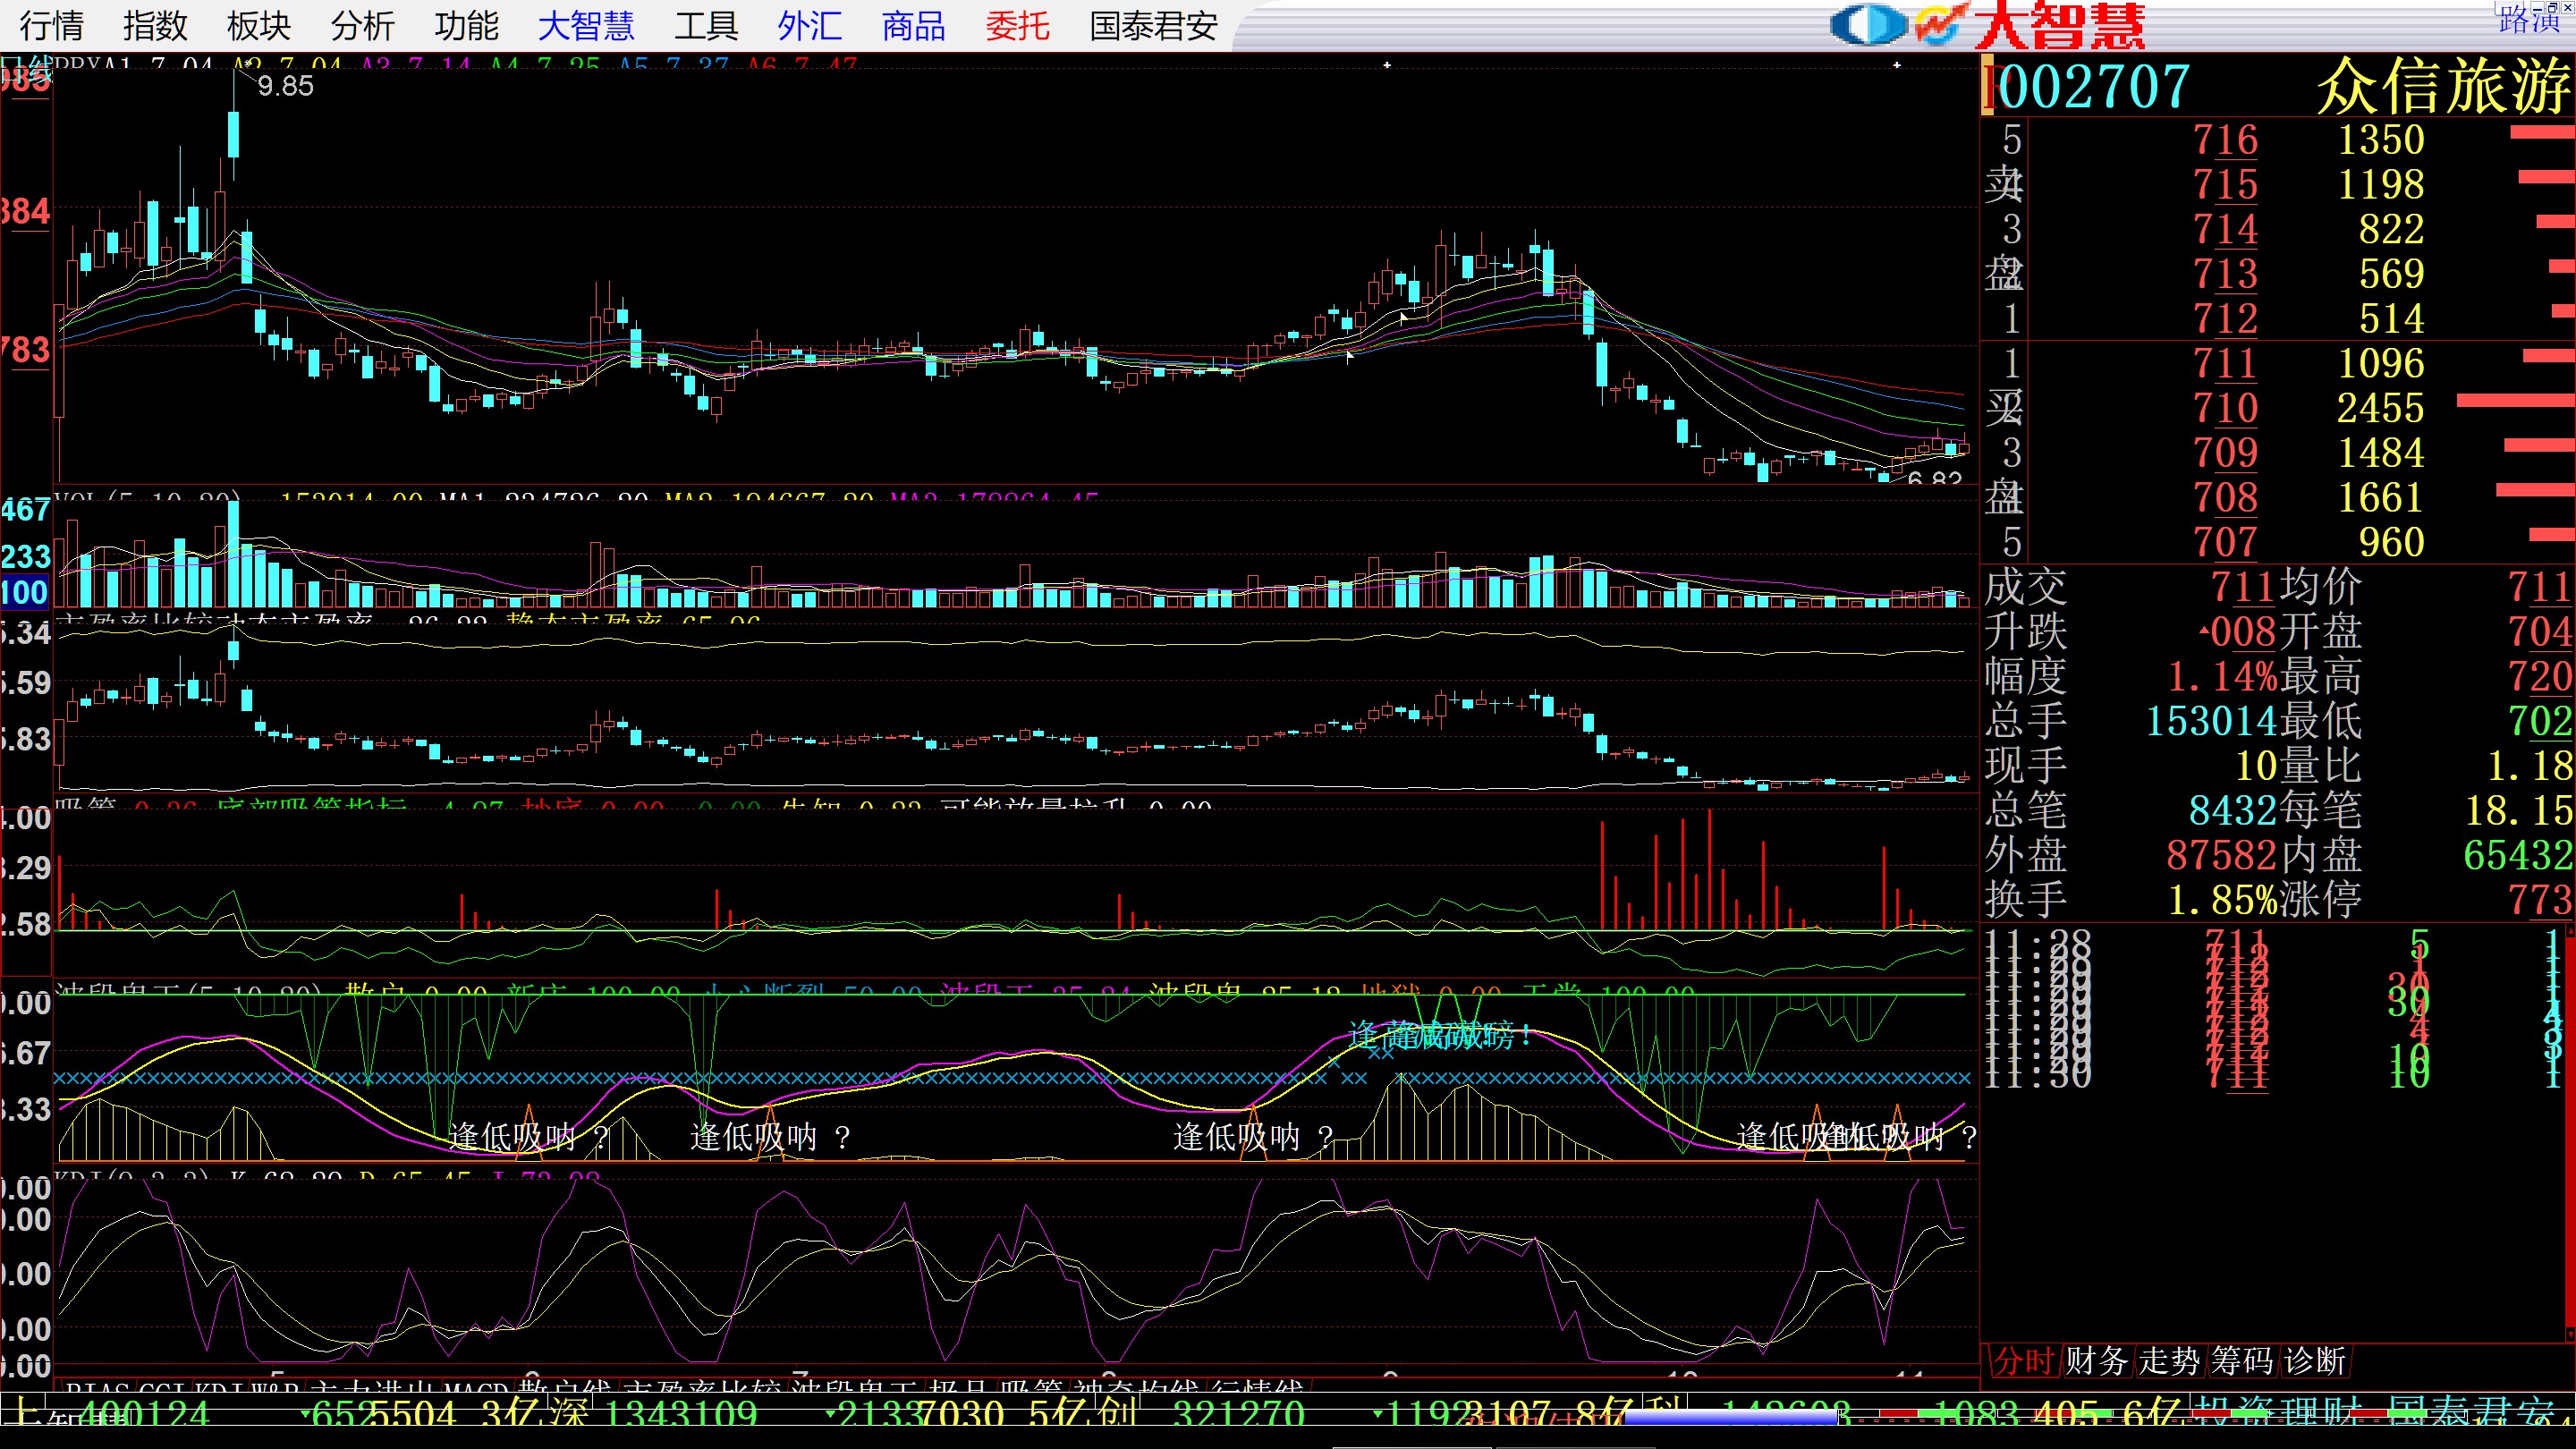Image resolution: width=2576 pixels, height=1449 pixels.
Task: Open the 行情 menu
Action: (x=51, y=26)
